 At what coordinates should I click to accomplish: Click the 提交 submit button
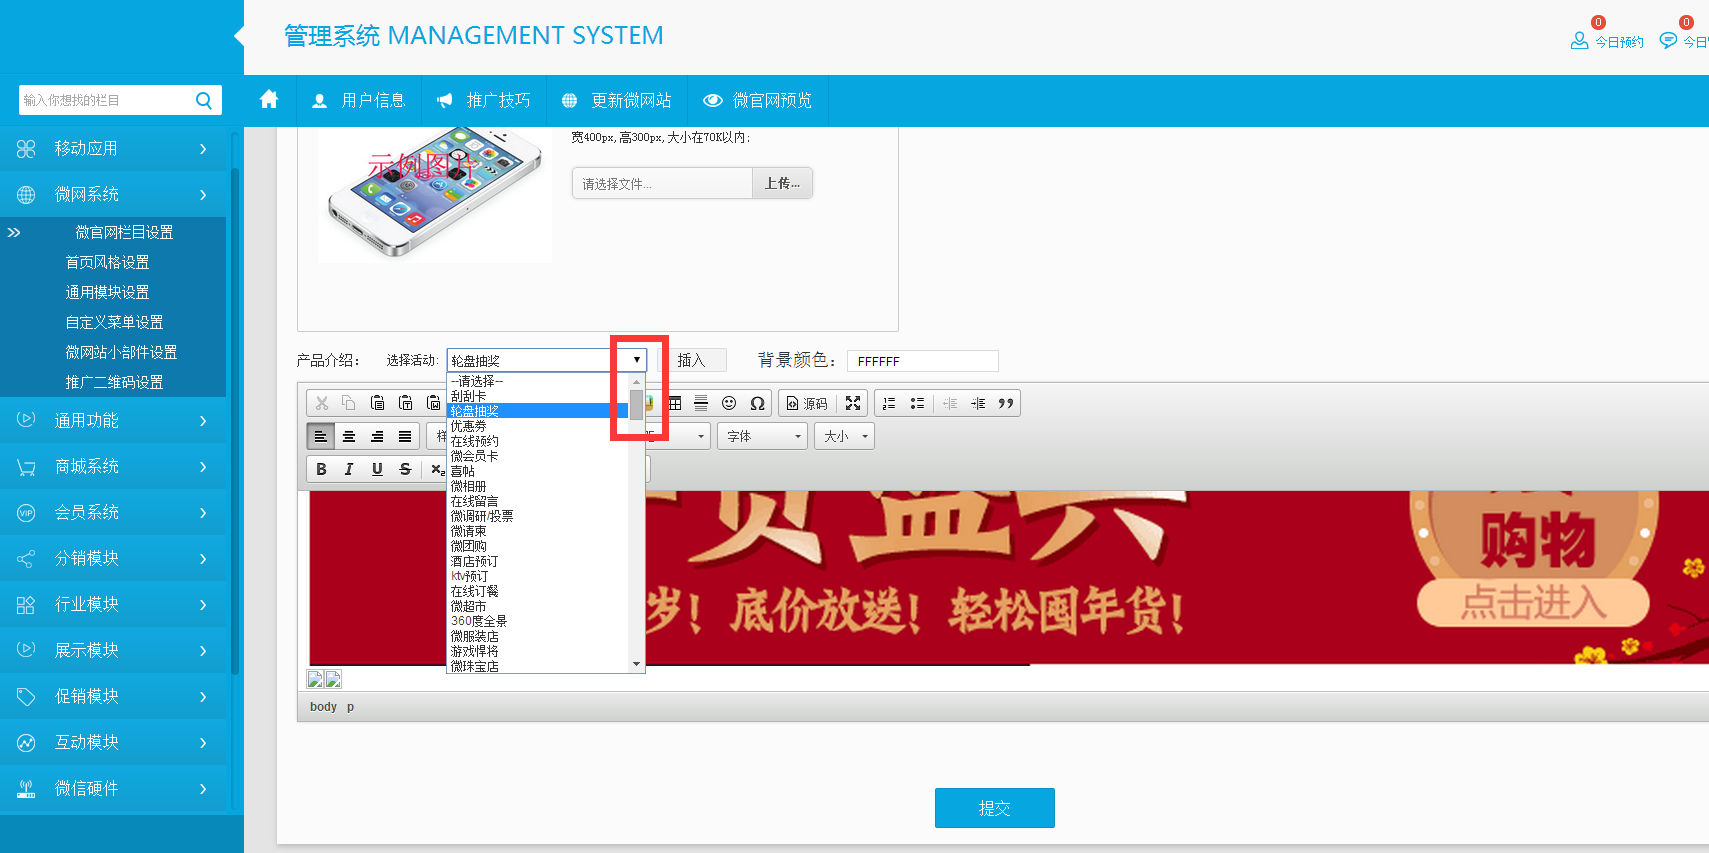pyautogui.click(x=994, y=808)
